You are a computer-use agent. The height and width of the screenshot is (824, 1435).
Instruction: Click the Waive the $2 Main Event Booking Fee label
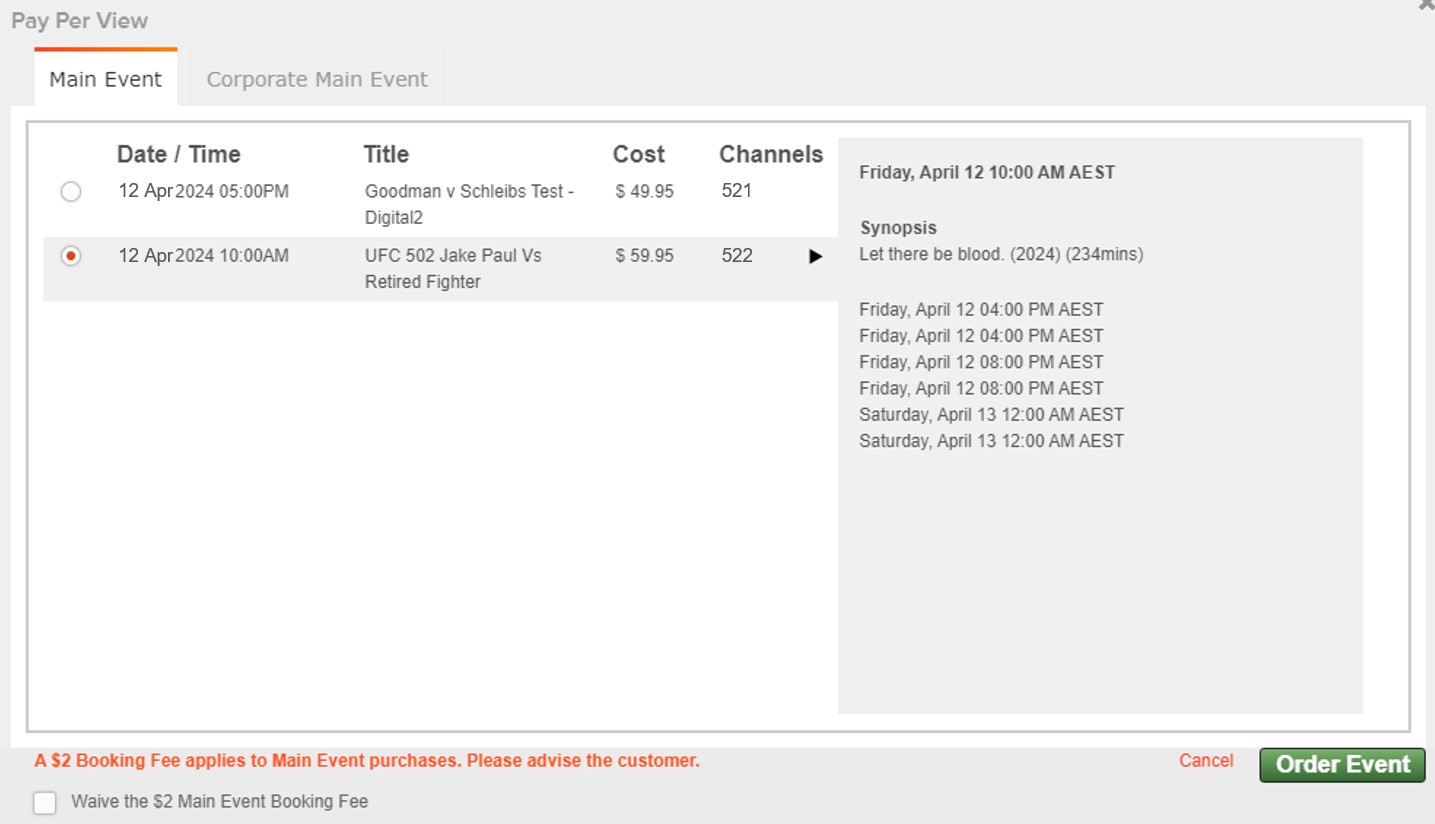tap(220, 802)
